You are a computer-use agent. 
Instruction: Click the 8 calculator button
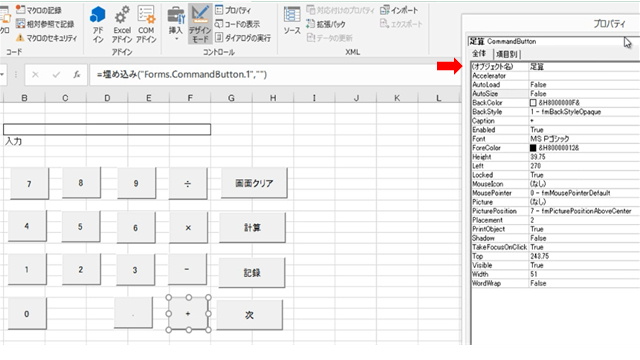[81, 183]
